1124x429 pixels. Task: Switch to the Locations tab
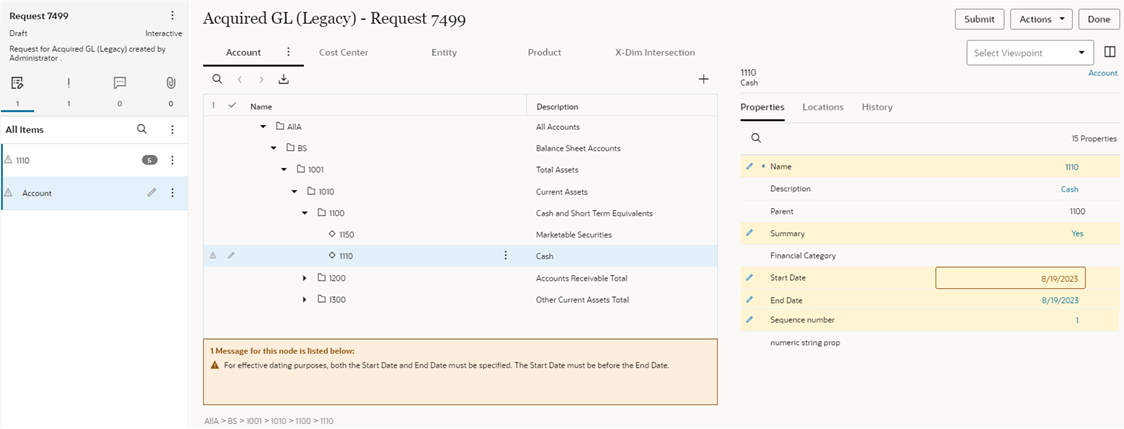(822, 107)
